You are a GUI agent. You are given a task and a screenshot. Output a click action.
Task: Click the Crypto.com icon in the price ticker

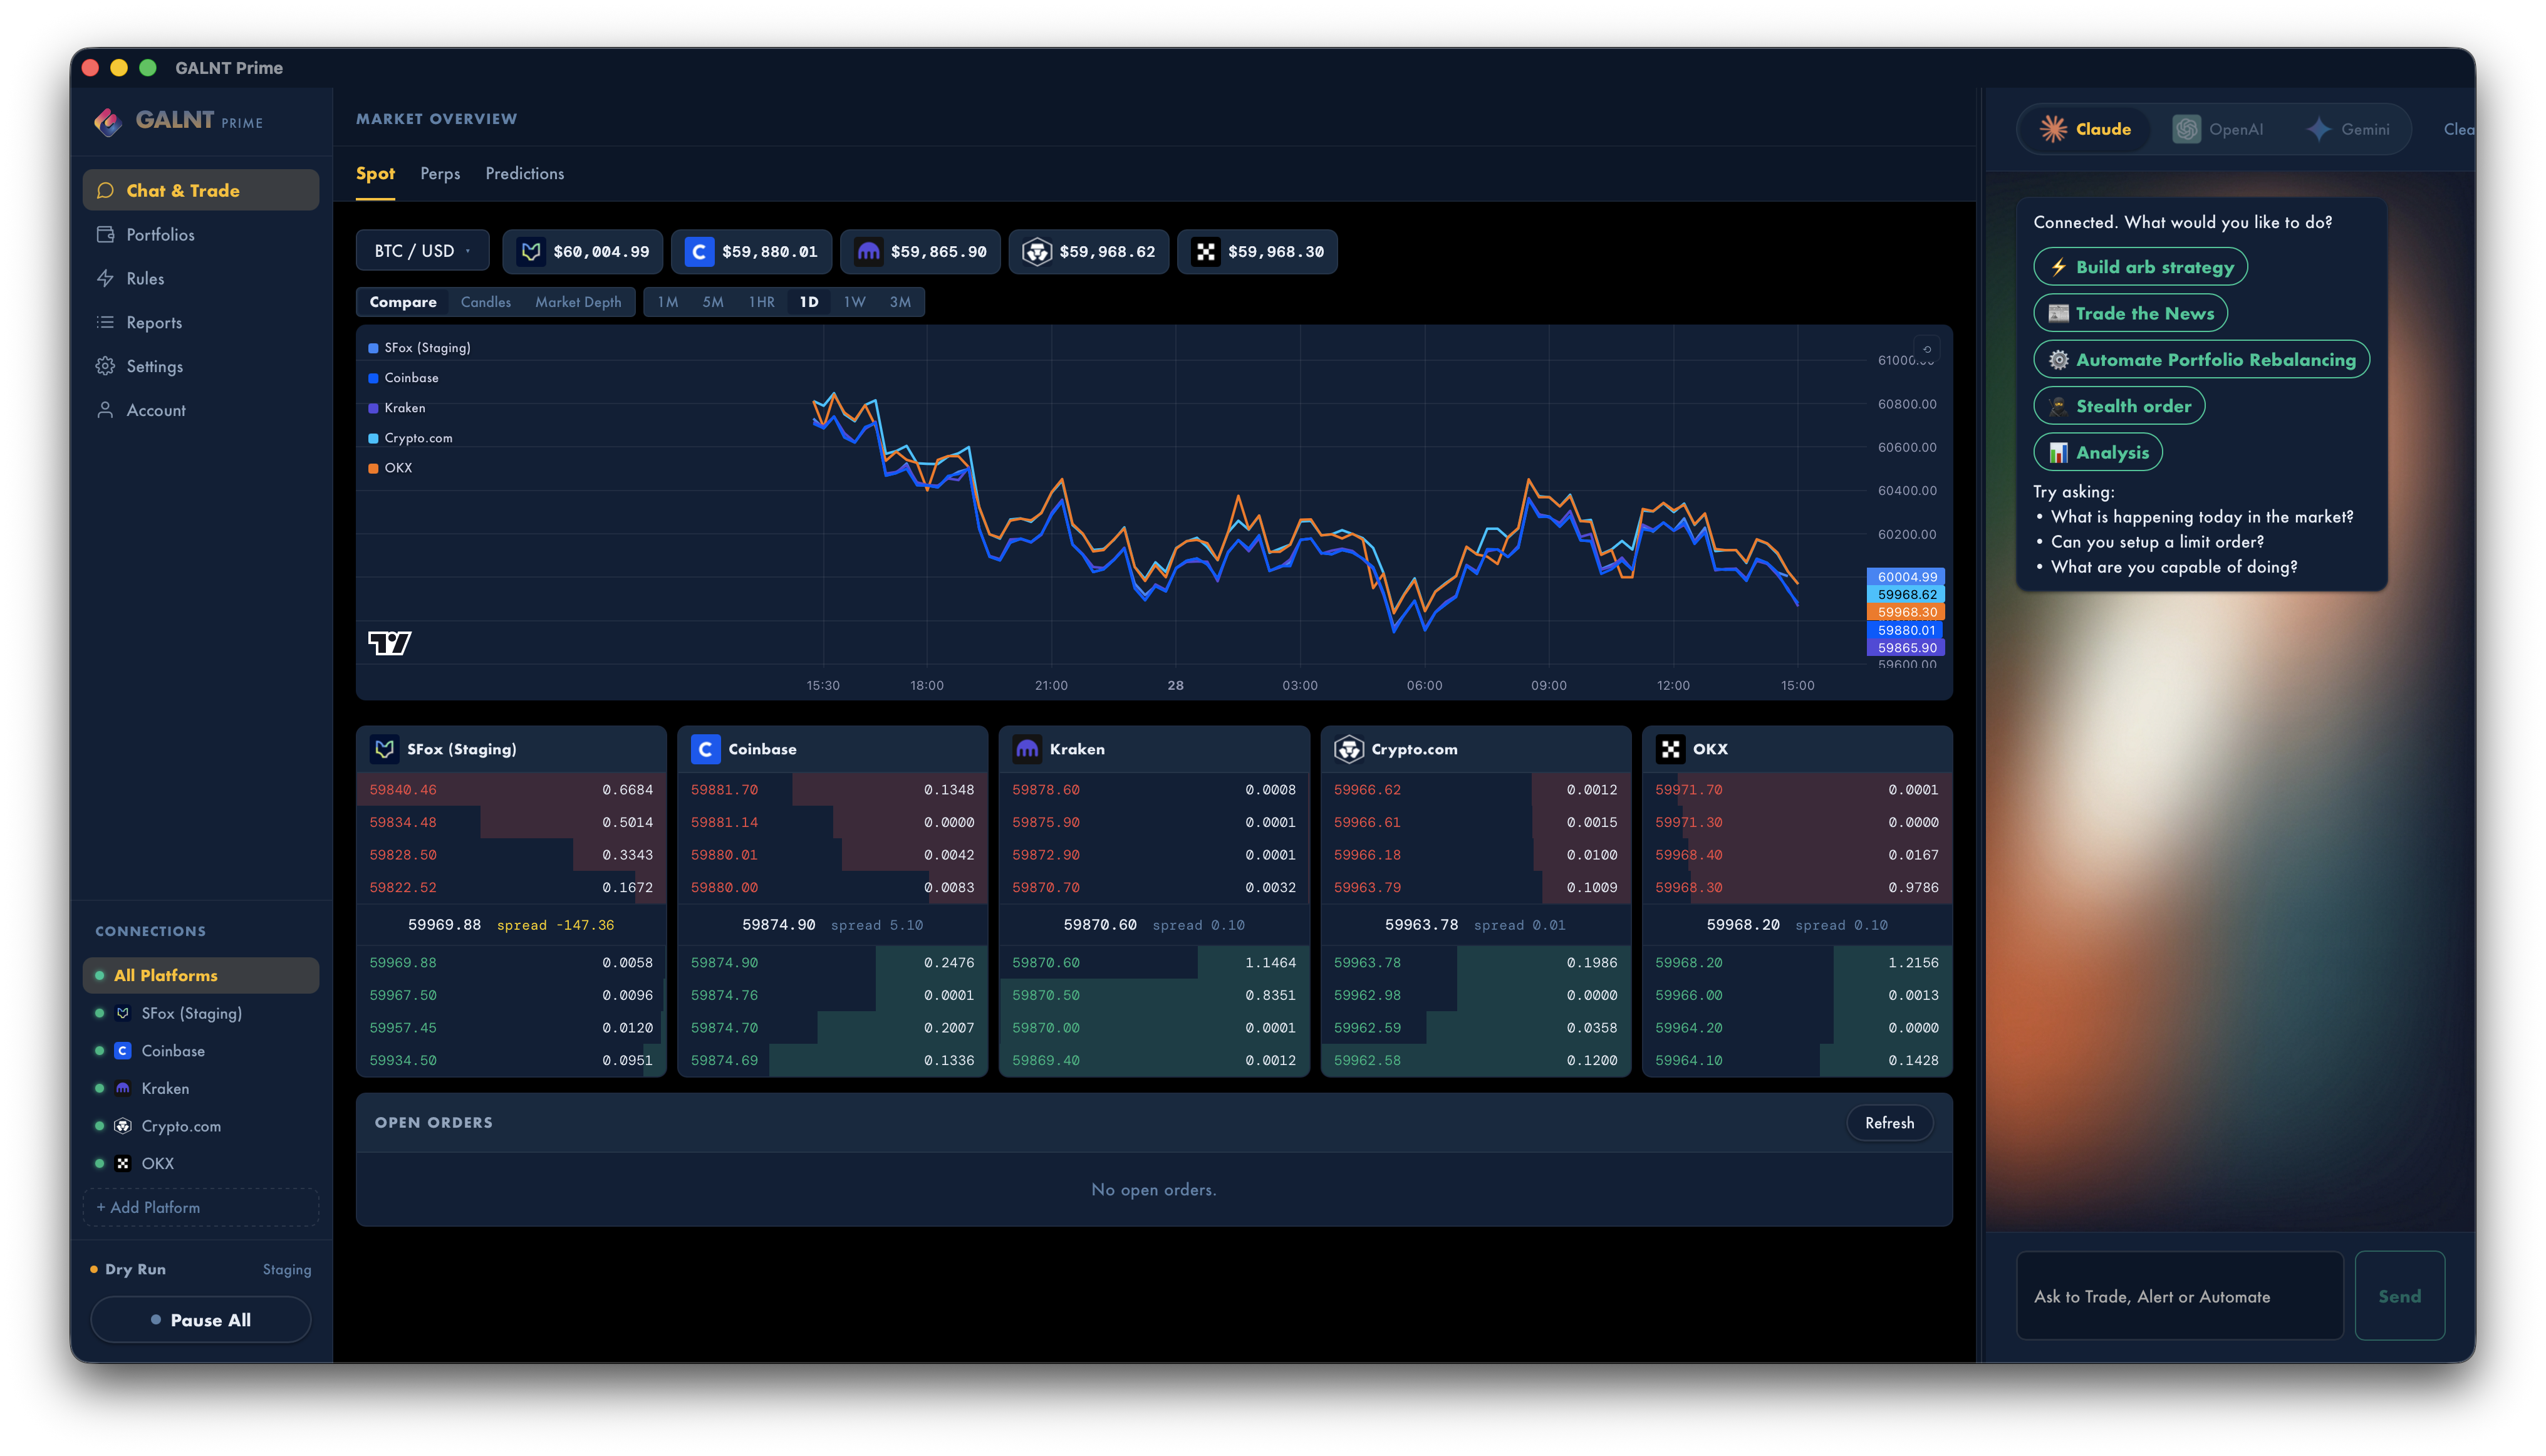point(1037,251)
